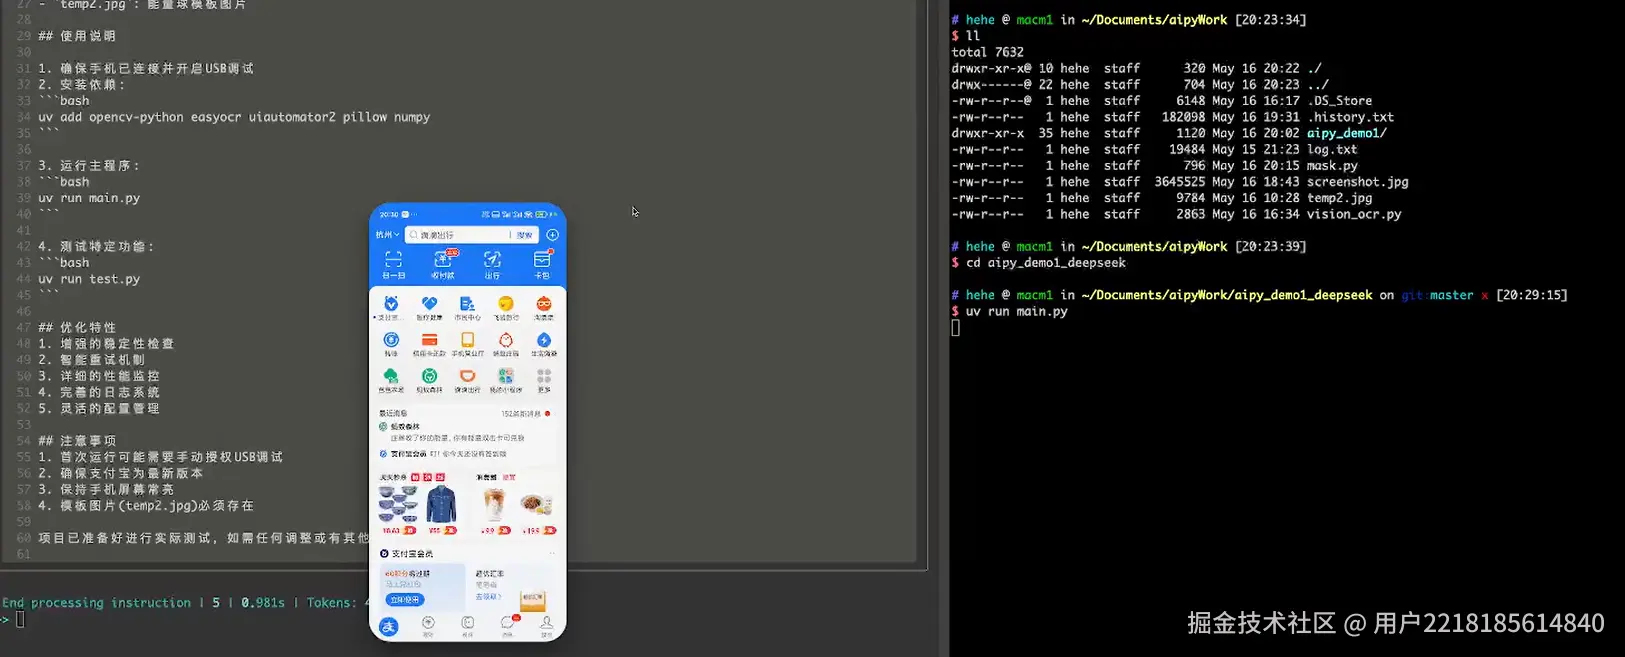Click the terminal cursor below 'uv run main.py'
1625x657 pixels.
click(x=956, y=328)
